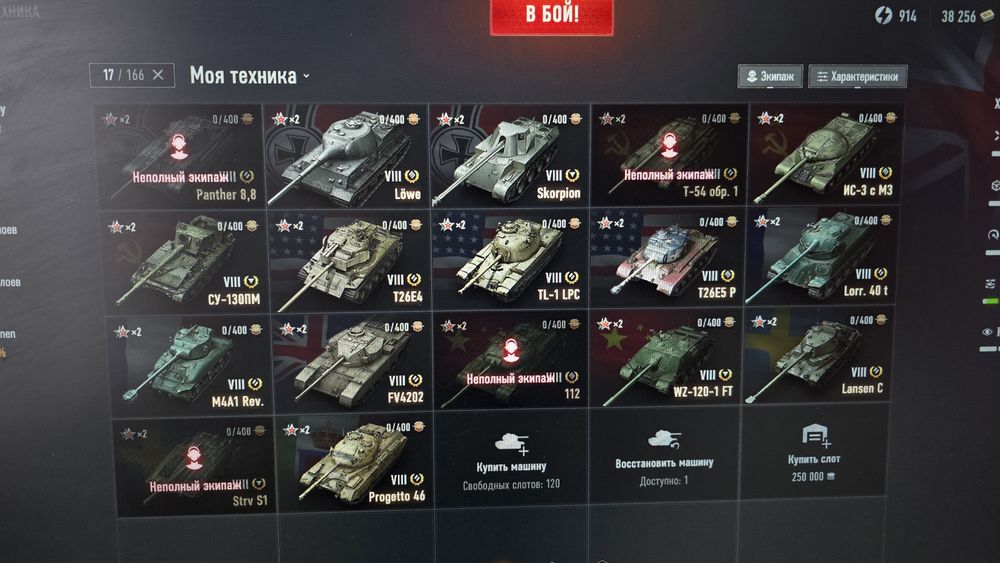Viewport: 1000px width, 563px height.
Task: Click the Восстановить машину icon
Action: [x=665, y=439]
